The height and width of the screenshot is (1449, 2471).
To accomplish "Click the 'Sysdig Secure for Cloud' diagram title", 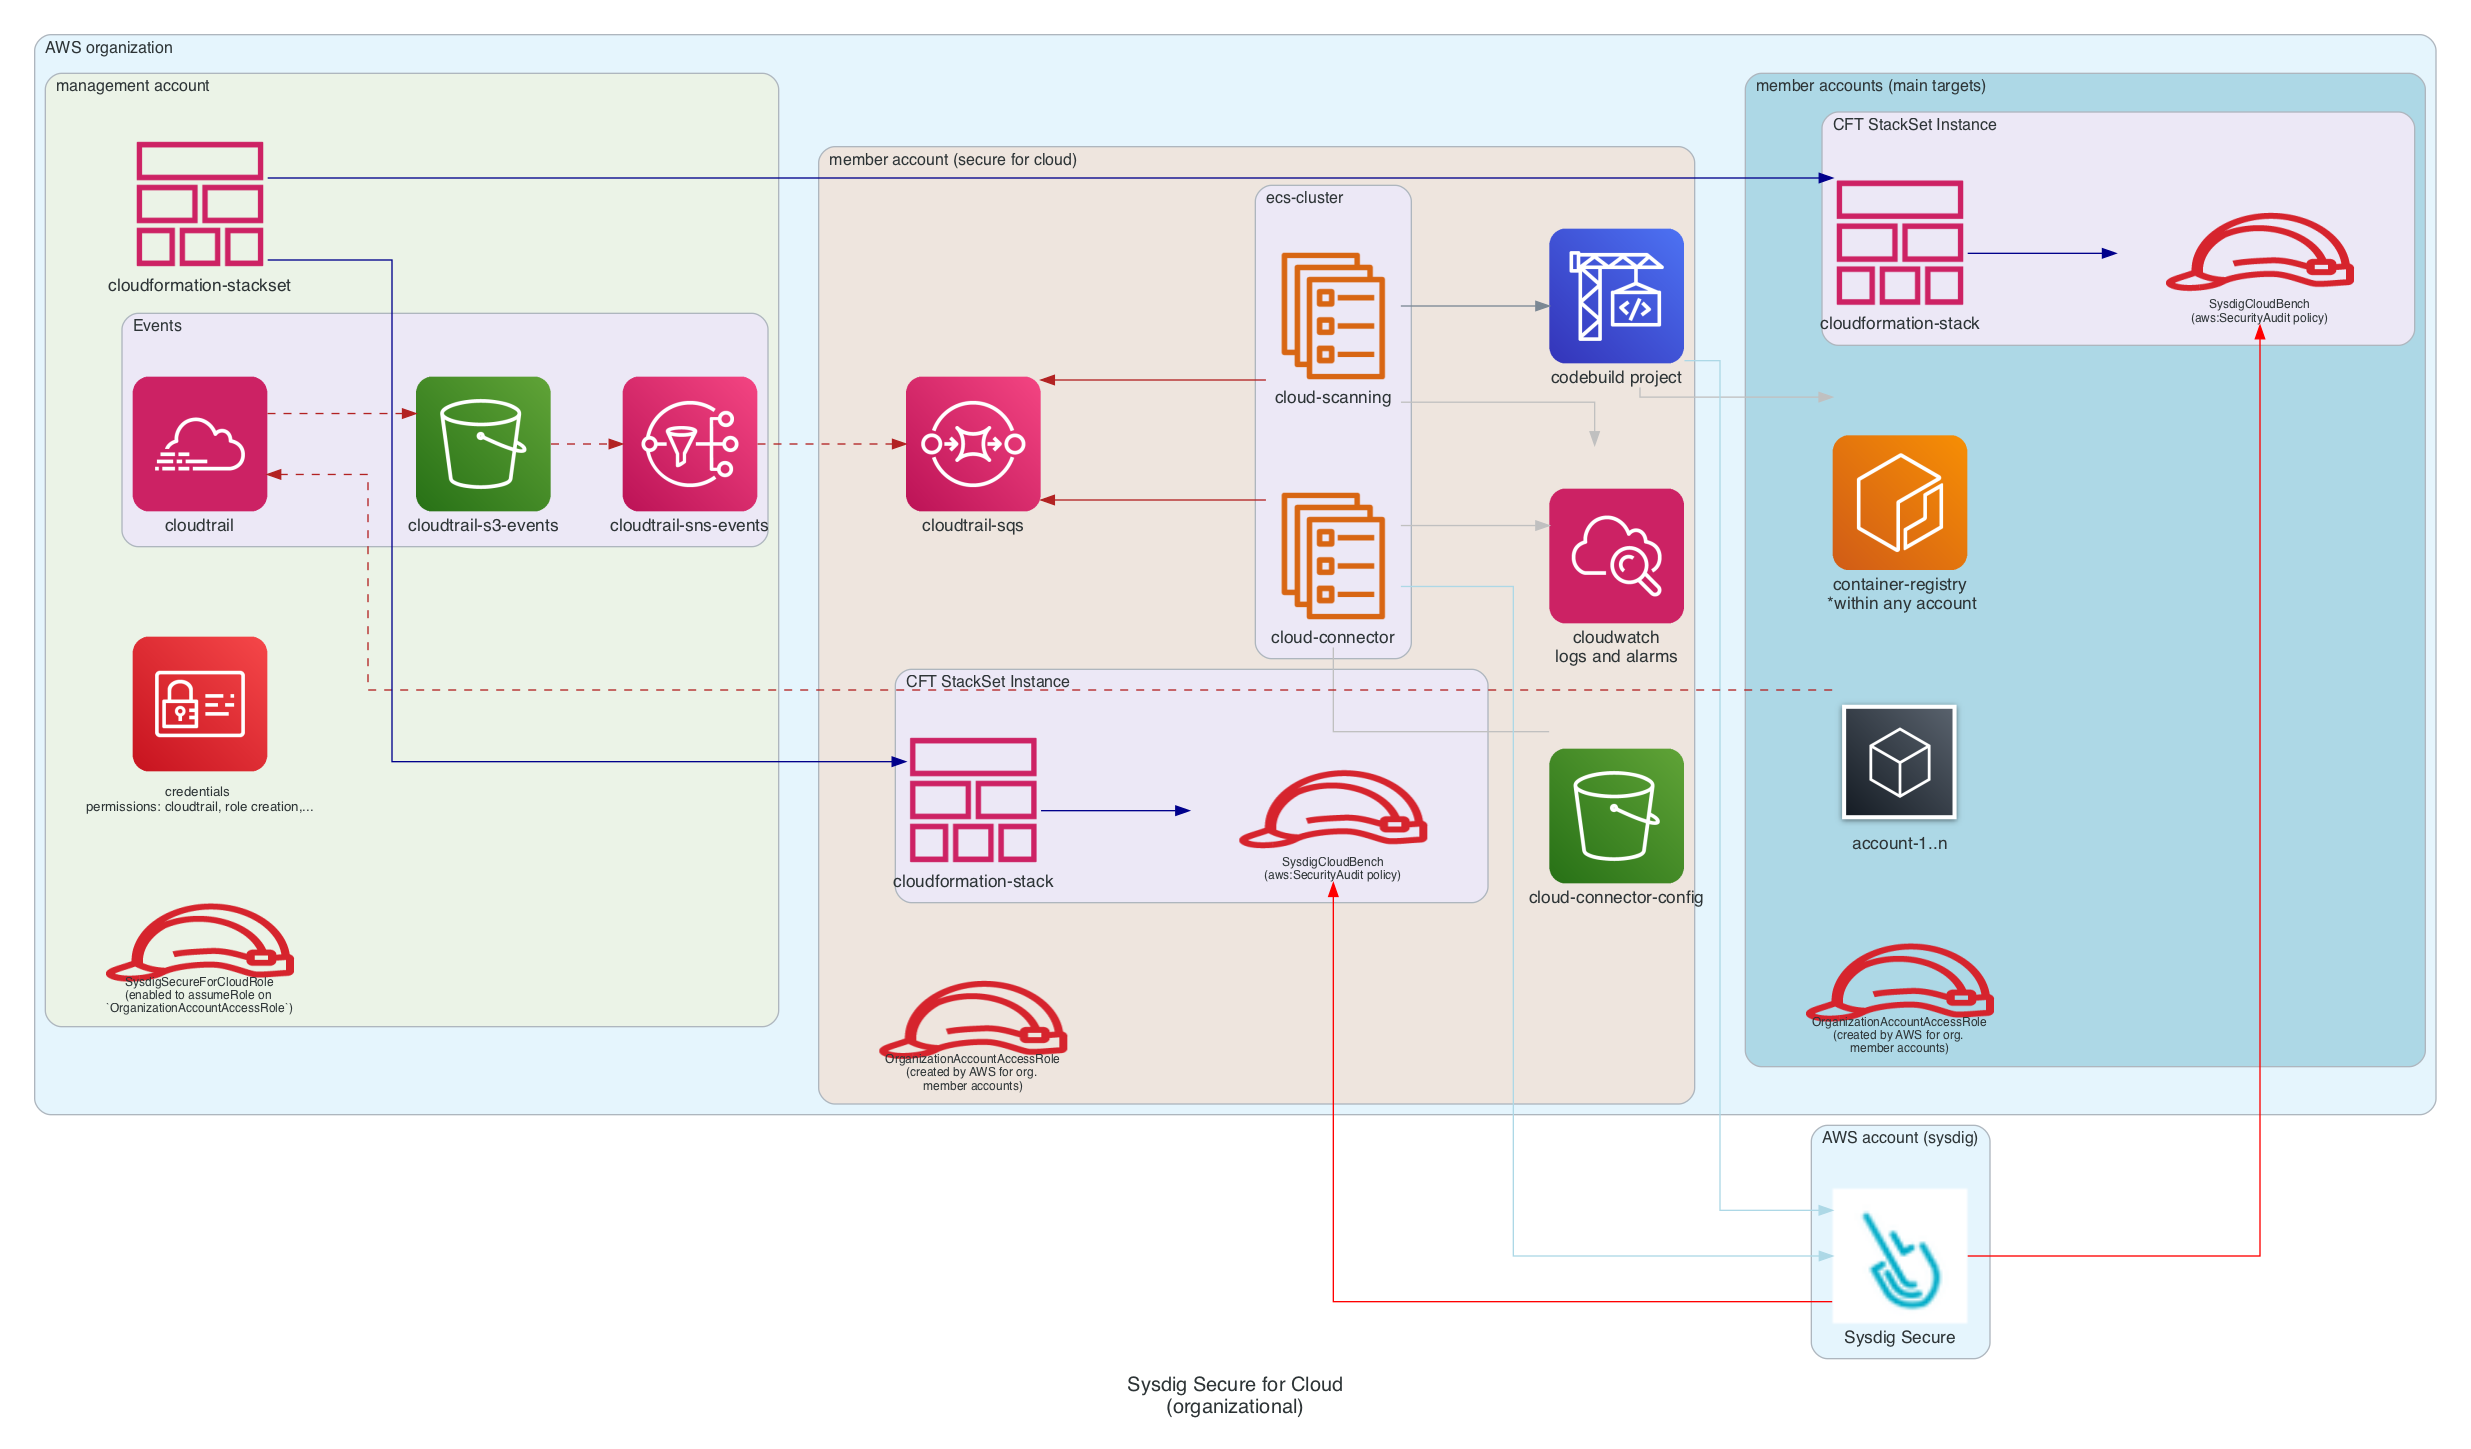I will click(x=1233, y=1384).
